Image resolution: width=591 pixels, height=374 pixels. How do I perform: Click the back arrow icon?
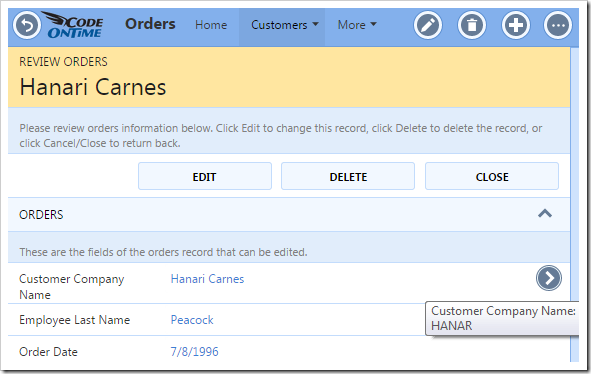27,25
